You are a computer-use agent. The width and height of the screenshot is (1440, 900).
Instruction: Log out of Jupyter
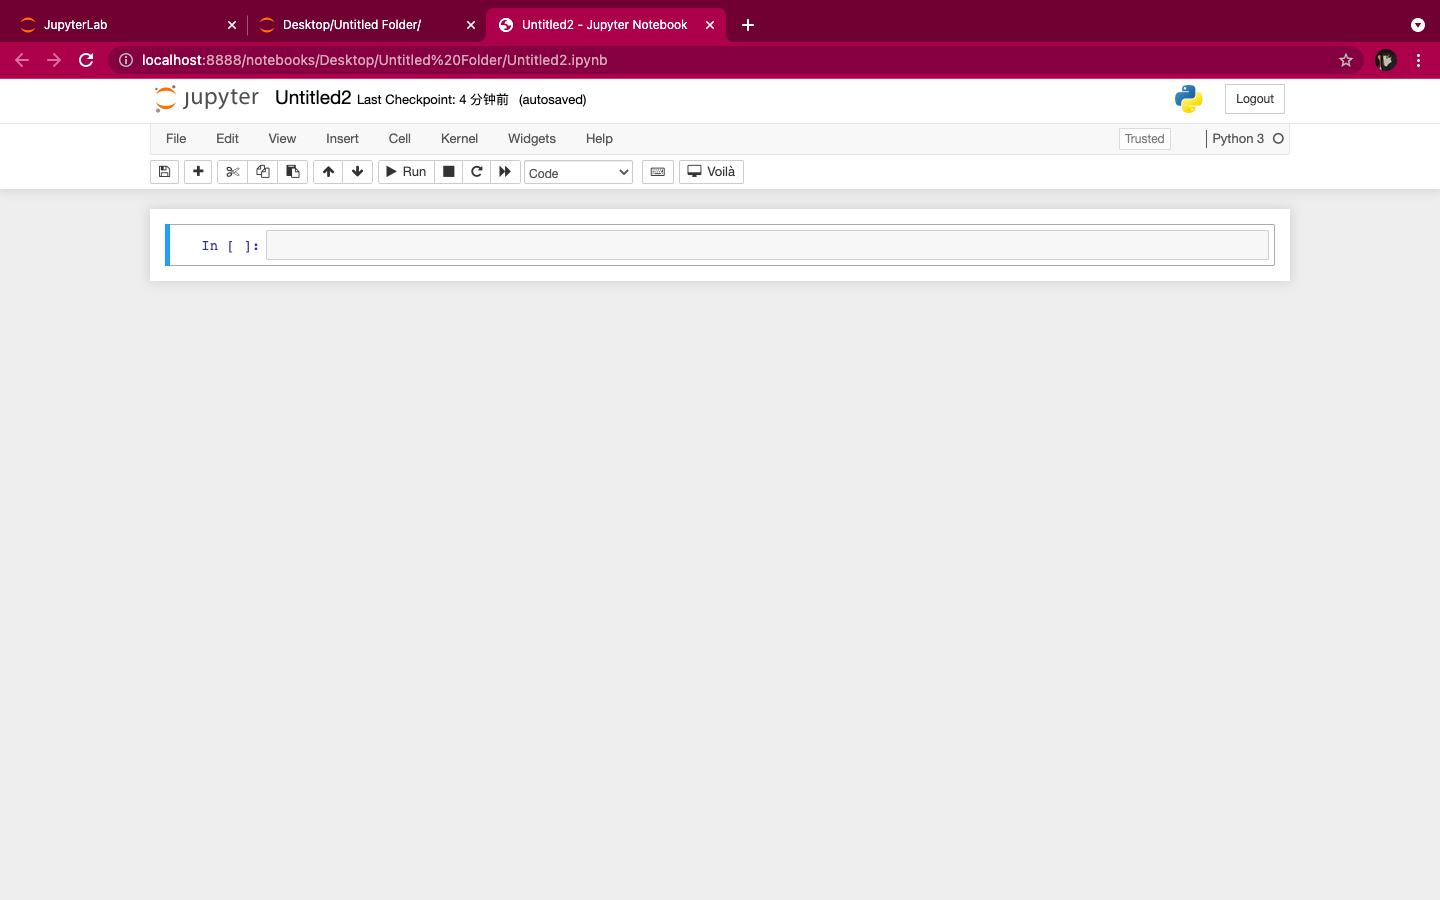tap(1254, 98)
